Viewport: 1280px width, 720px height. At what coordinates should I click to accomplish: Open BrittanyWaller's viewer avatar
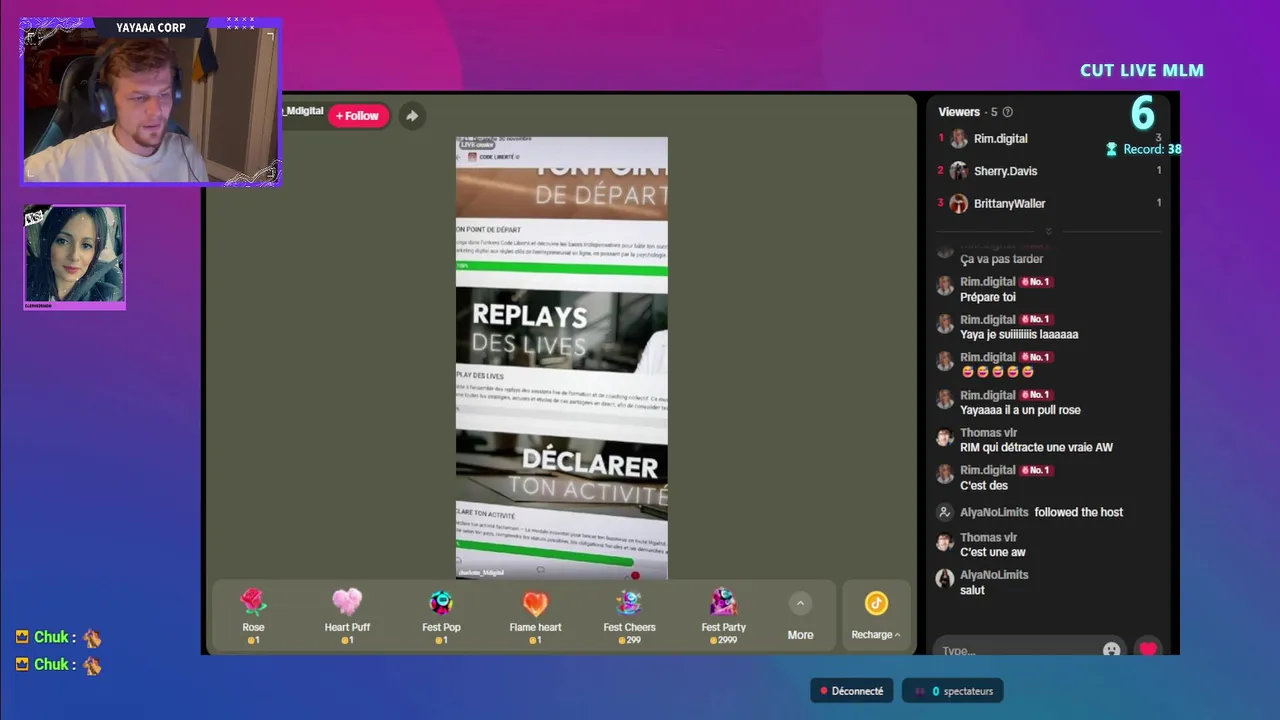[x=959, y=203]
